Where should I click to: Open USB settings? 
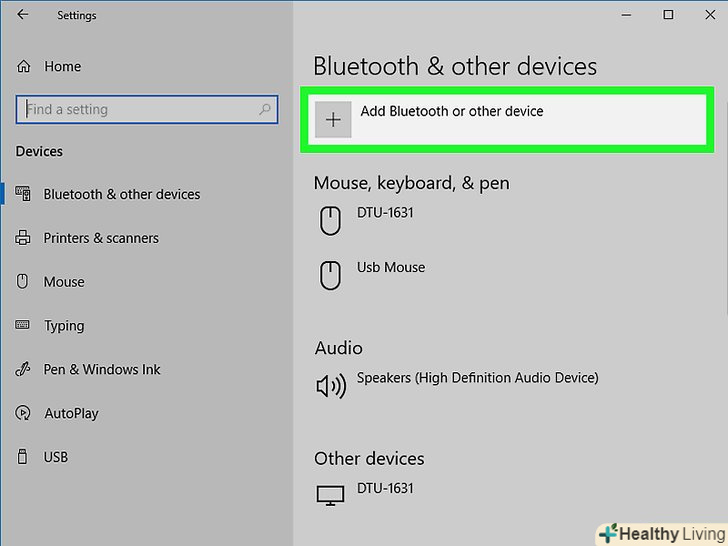(x=56, y=457)
